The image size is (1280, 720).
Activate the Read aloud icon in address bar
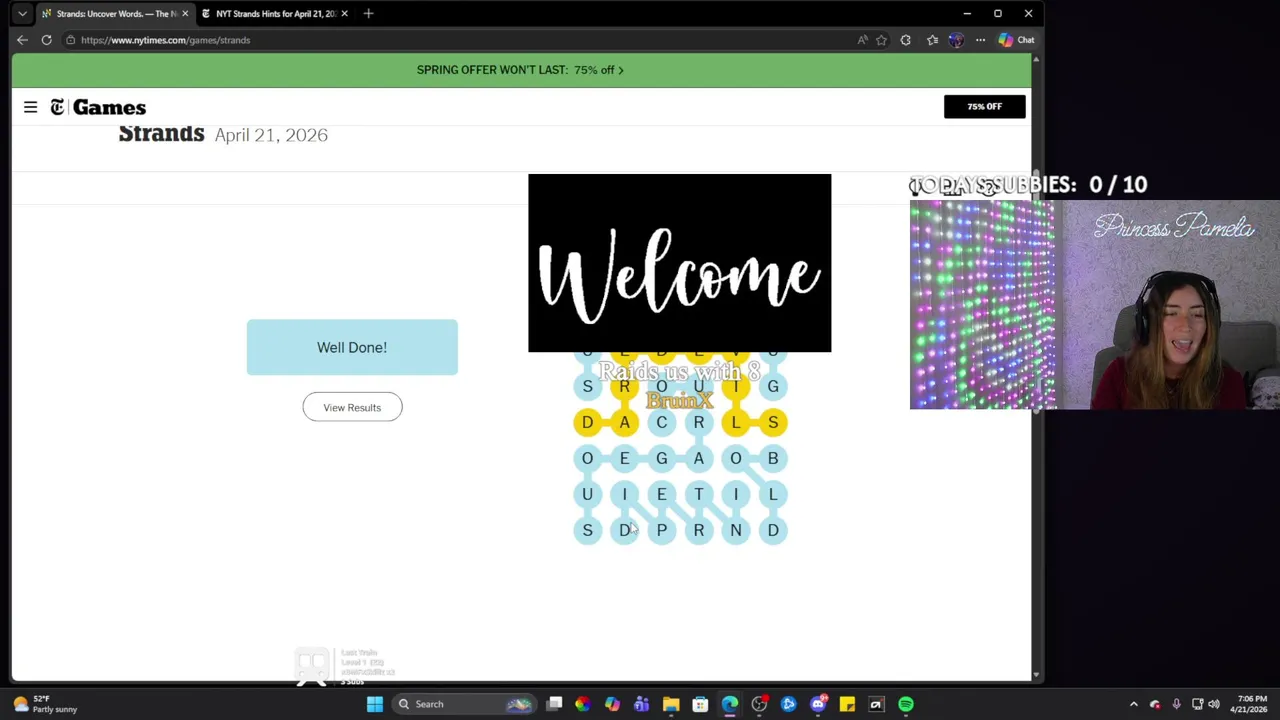tap(862, 40)
